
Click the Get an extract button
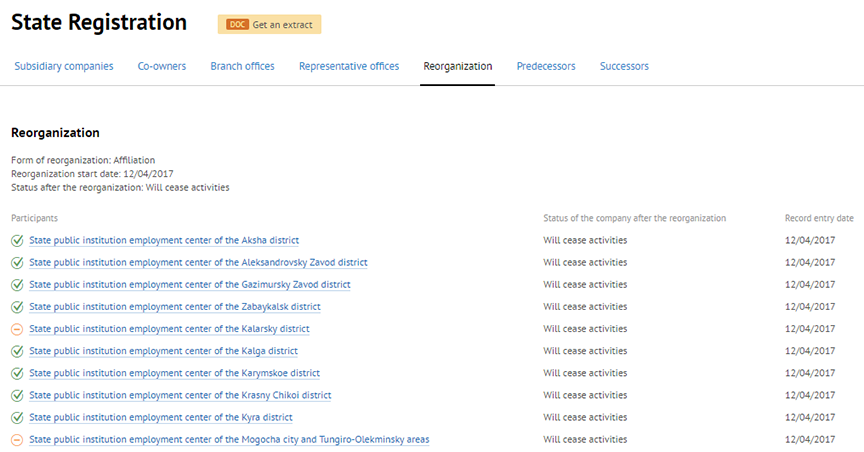269,24
